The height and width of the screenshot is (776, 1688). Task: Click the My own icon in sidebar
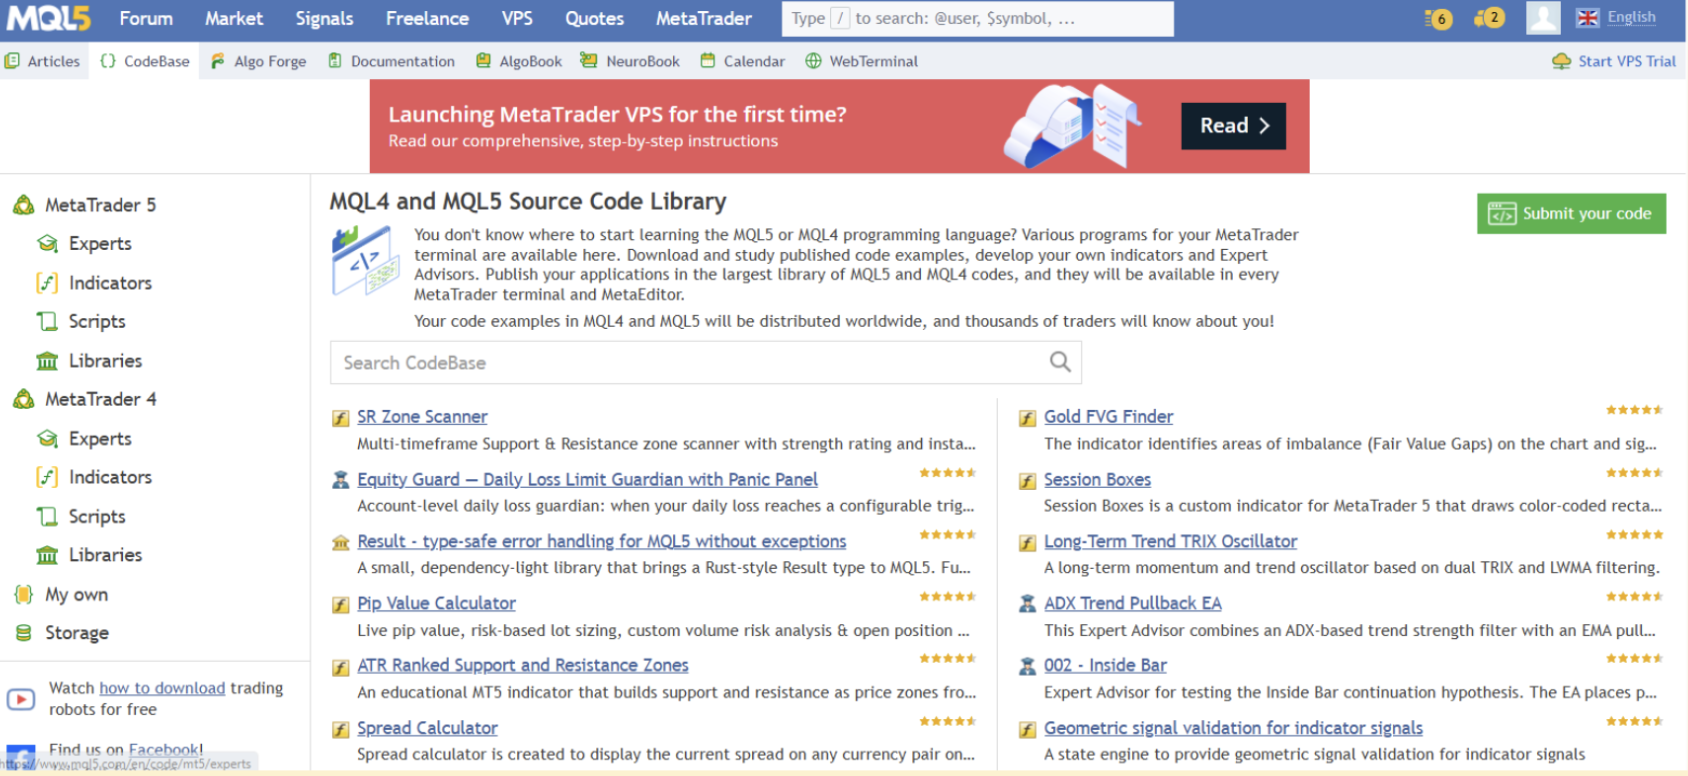[x=24, y=594]
